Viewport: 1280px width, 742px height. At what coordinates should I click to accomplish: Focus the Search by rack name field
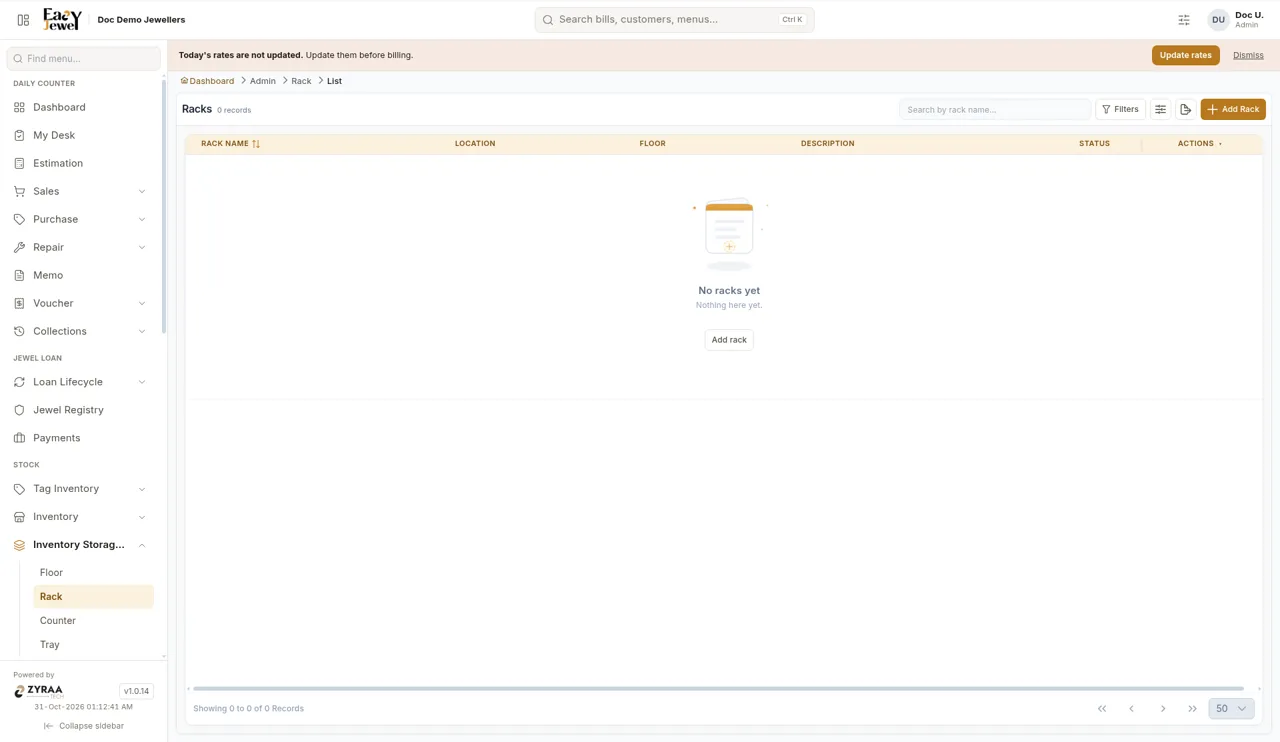[x=995, y=109]
